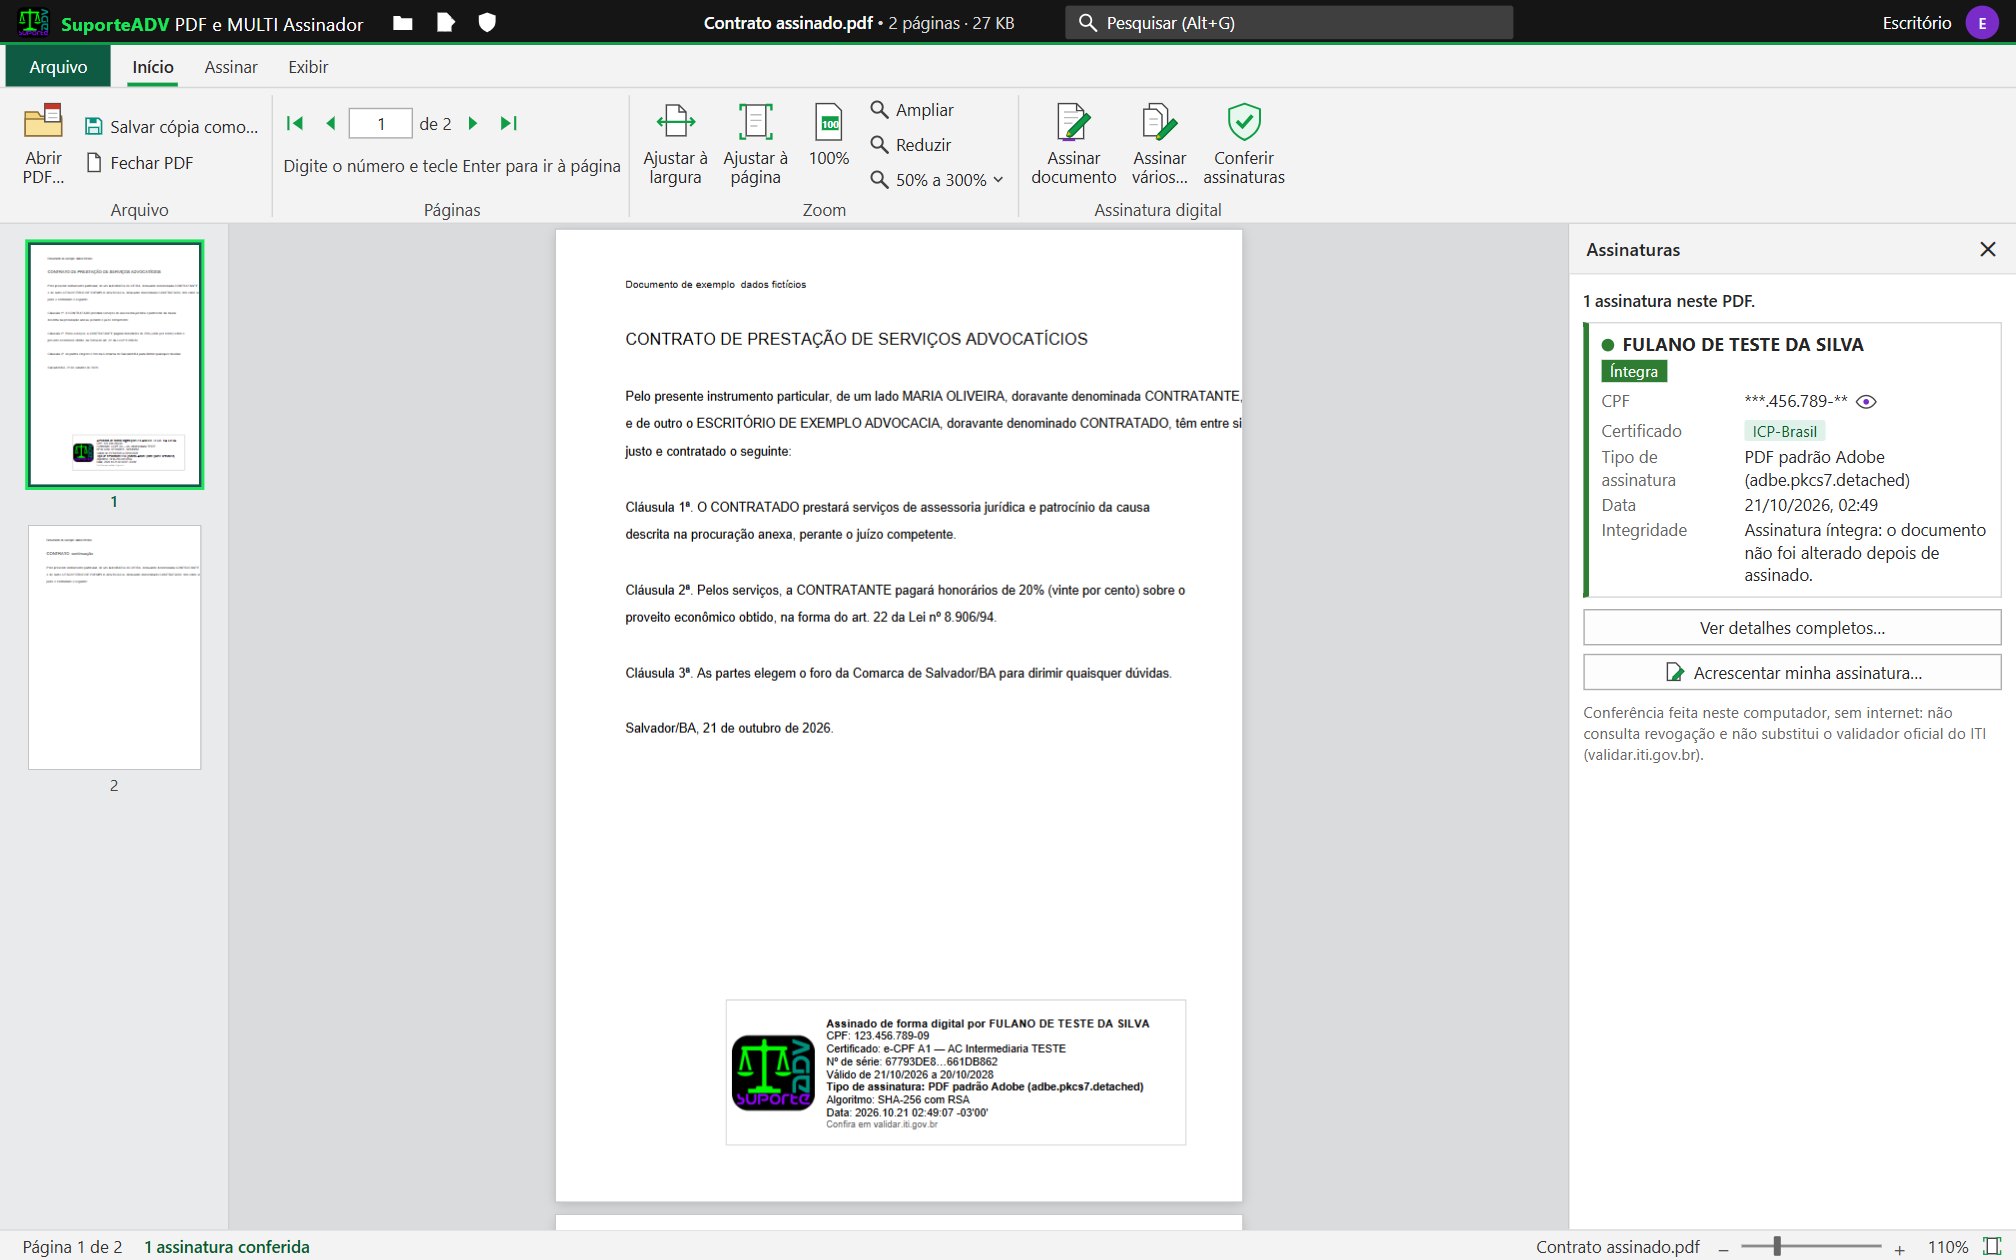Click the Escritório account avatar
This screenshot has height=1260, width=2016.
click(x=1982, y=22)
